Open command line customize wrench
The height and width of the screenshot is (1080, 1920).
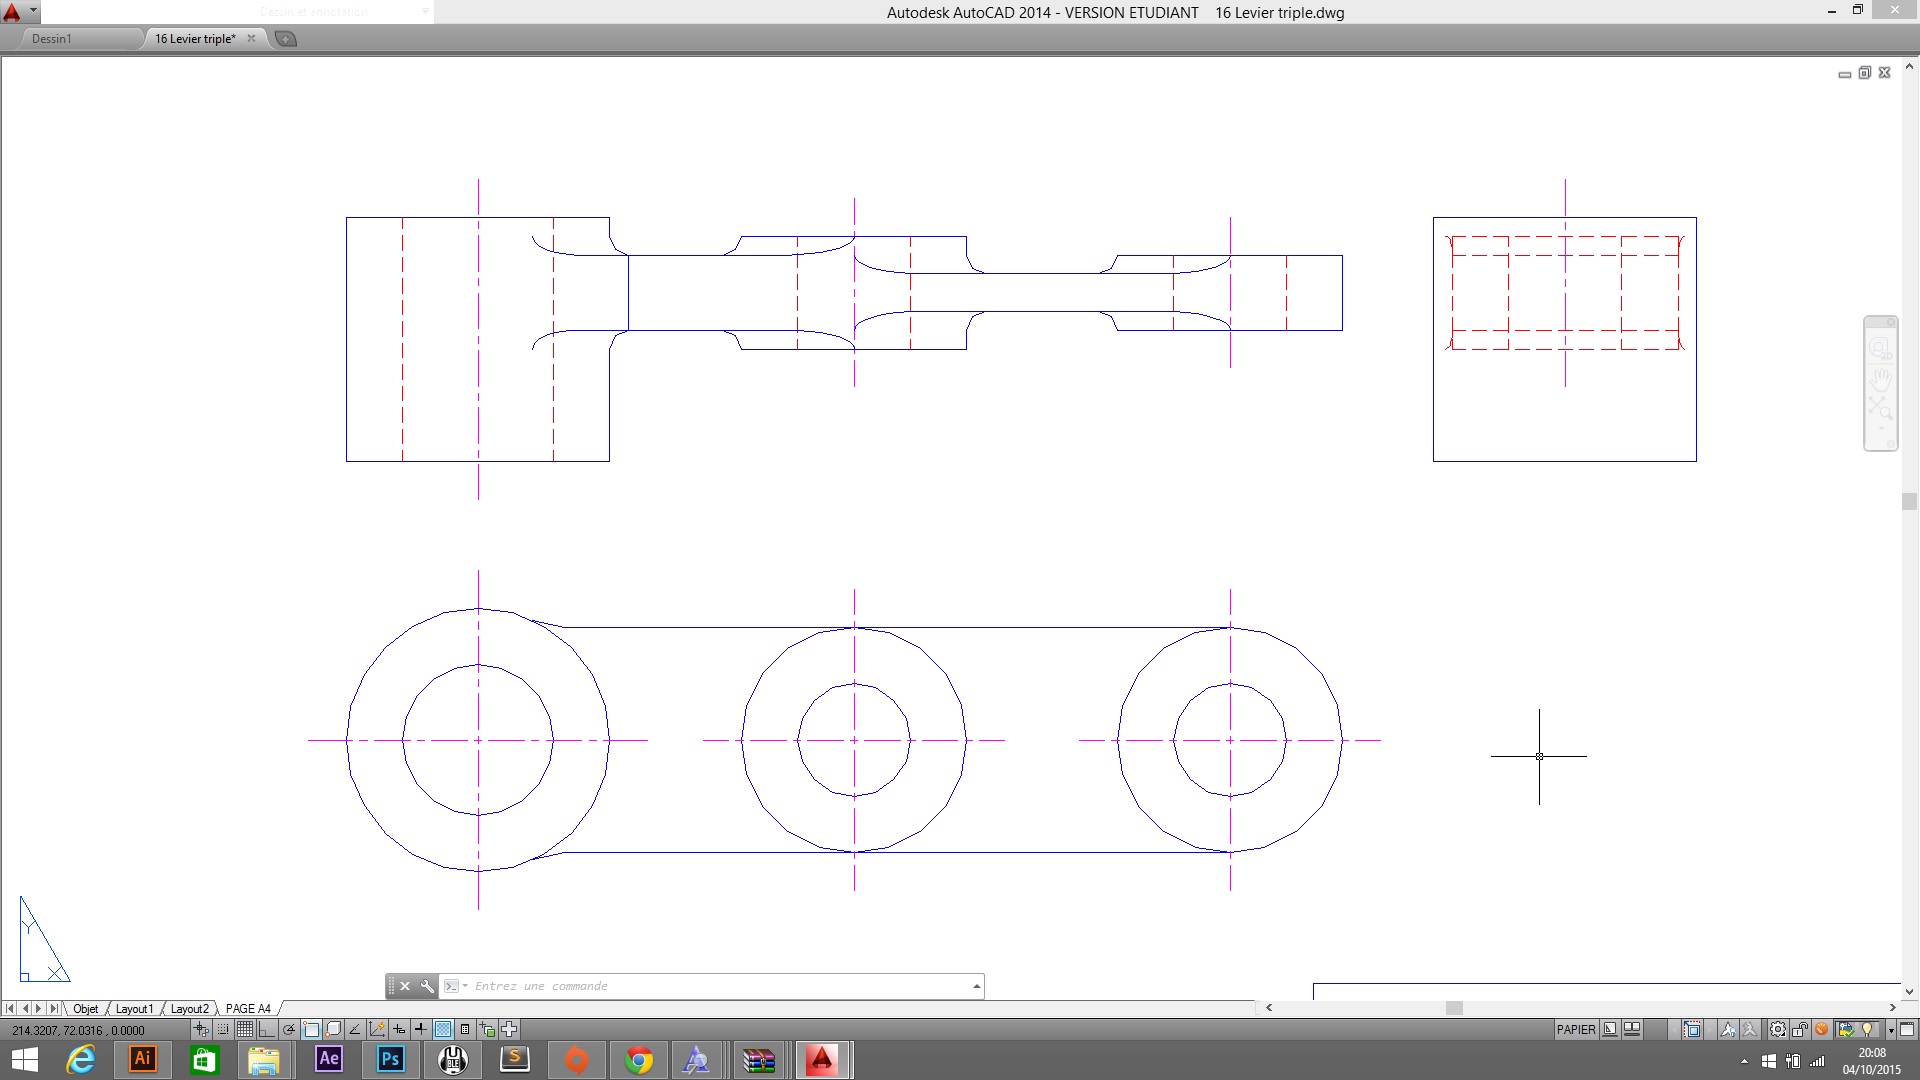coord(427,986)
